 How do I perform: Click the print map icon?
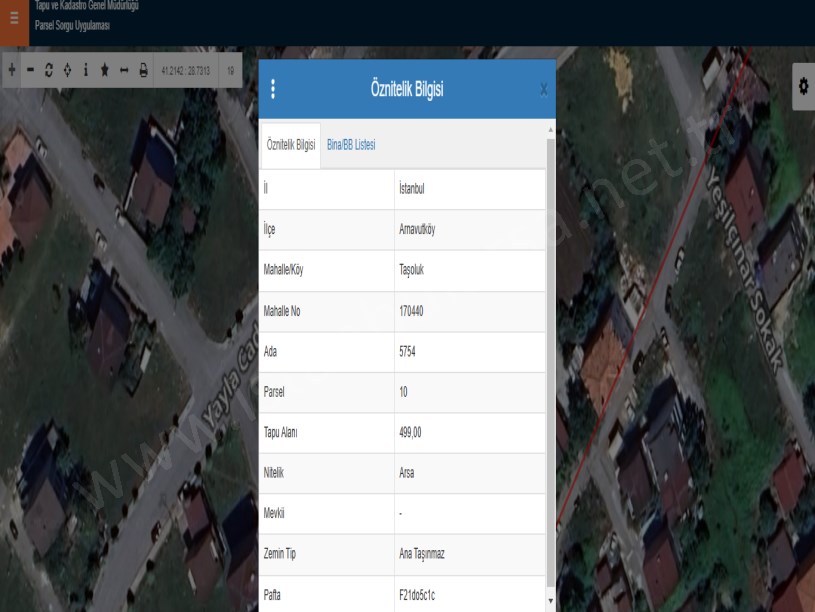coord(143,70)
